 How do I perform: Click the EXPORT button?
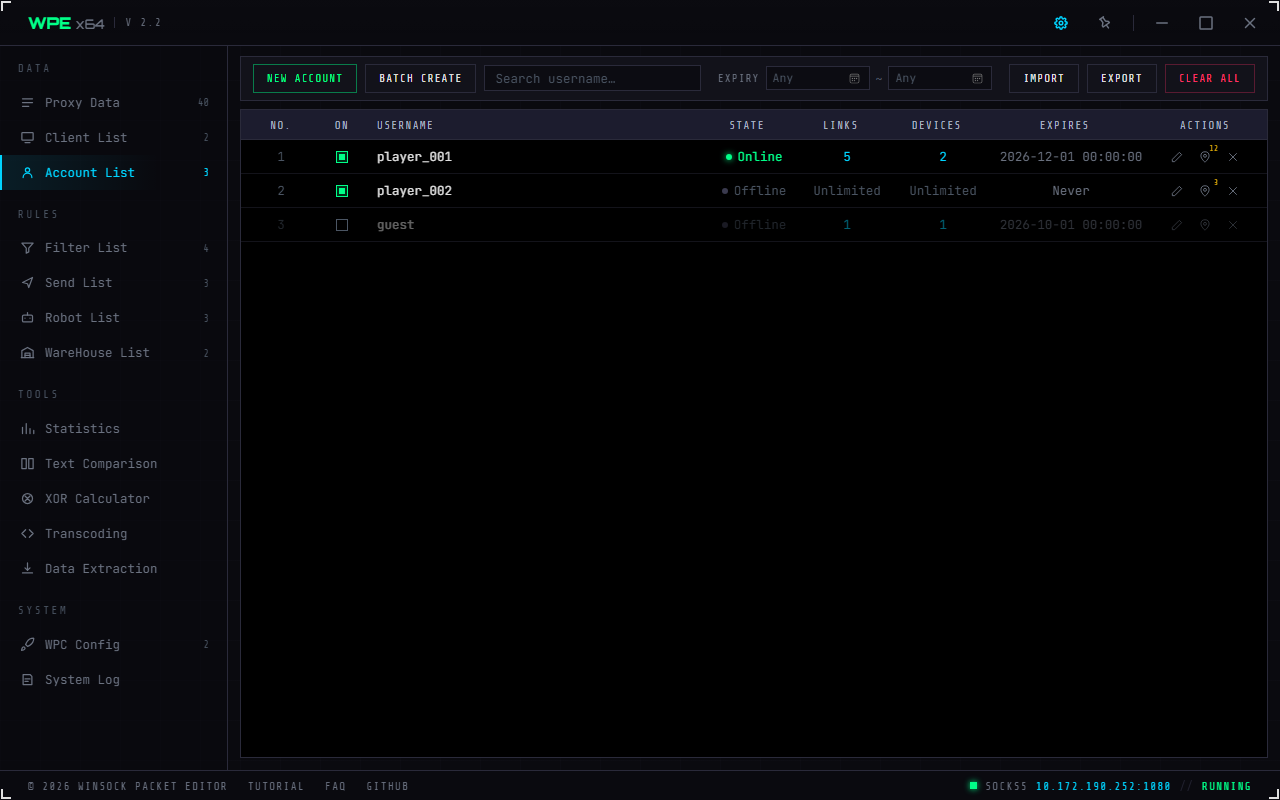[x=1122, y=78]
